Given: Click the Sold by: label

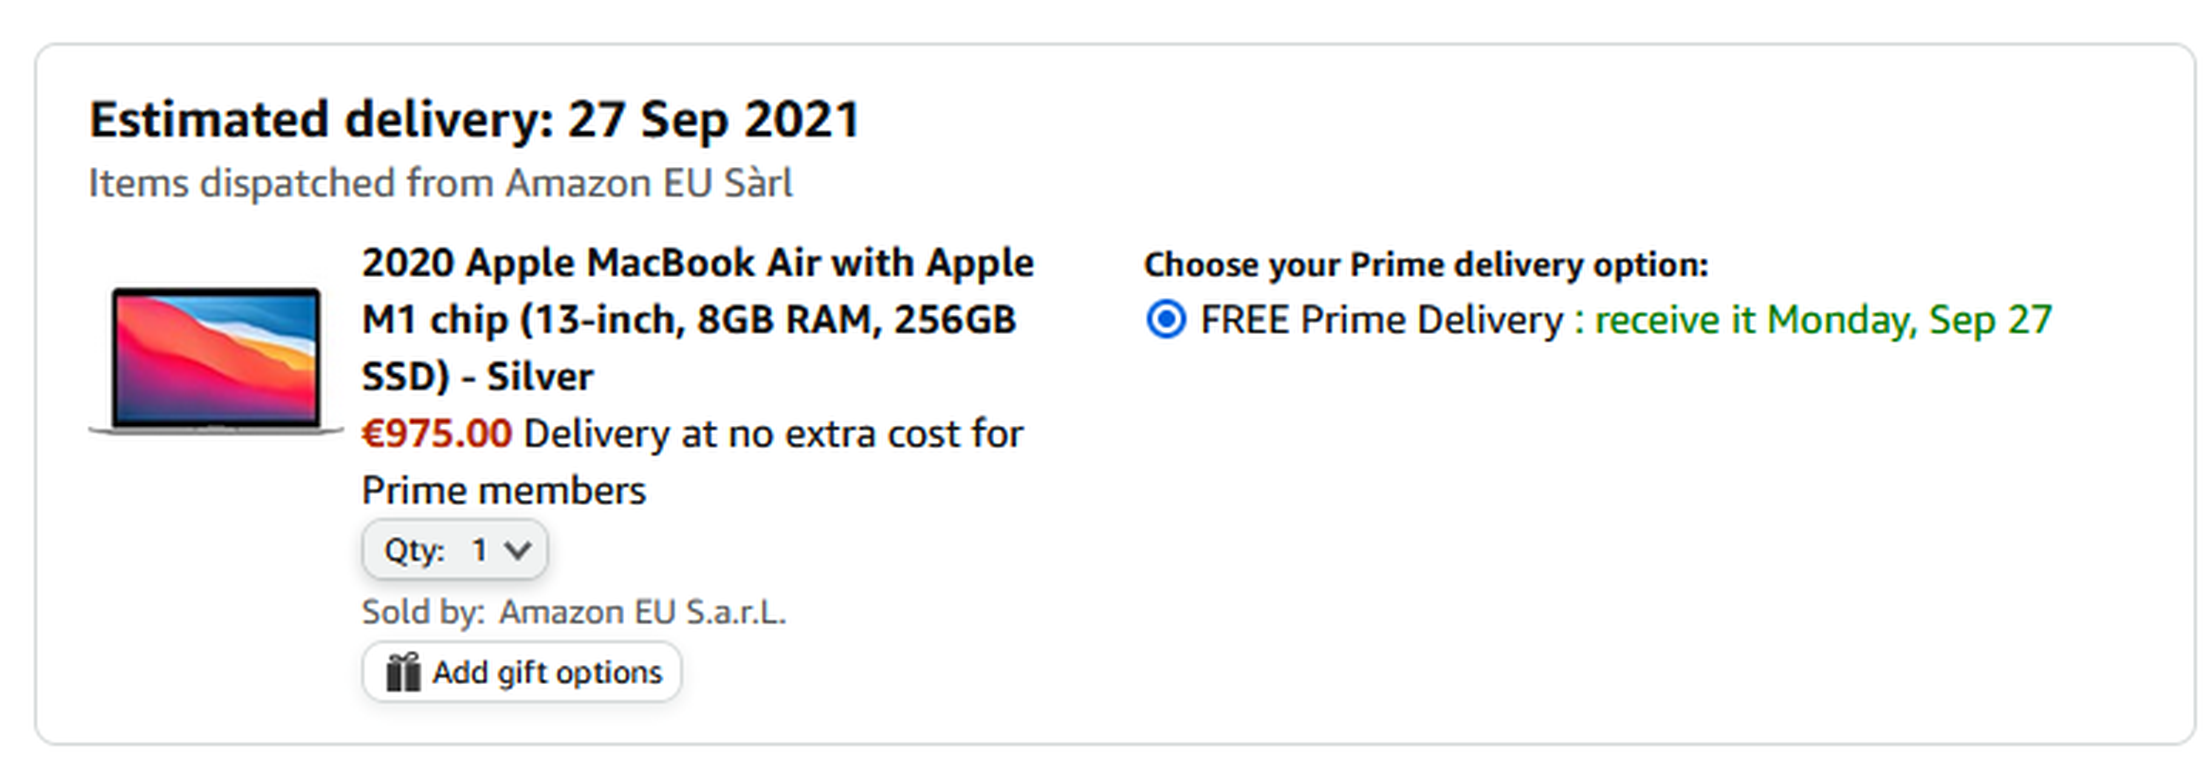Looking at the screenshot, I should (423, 612).
